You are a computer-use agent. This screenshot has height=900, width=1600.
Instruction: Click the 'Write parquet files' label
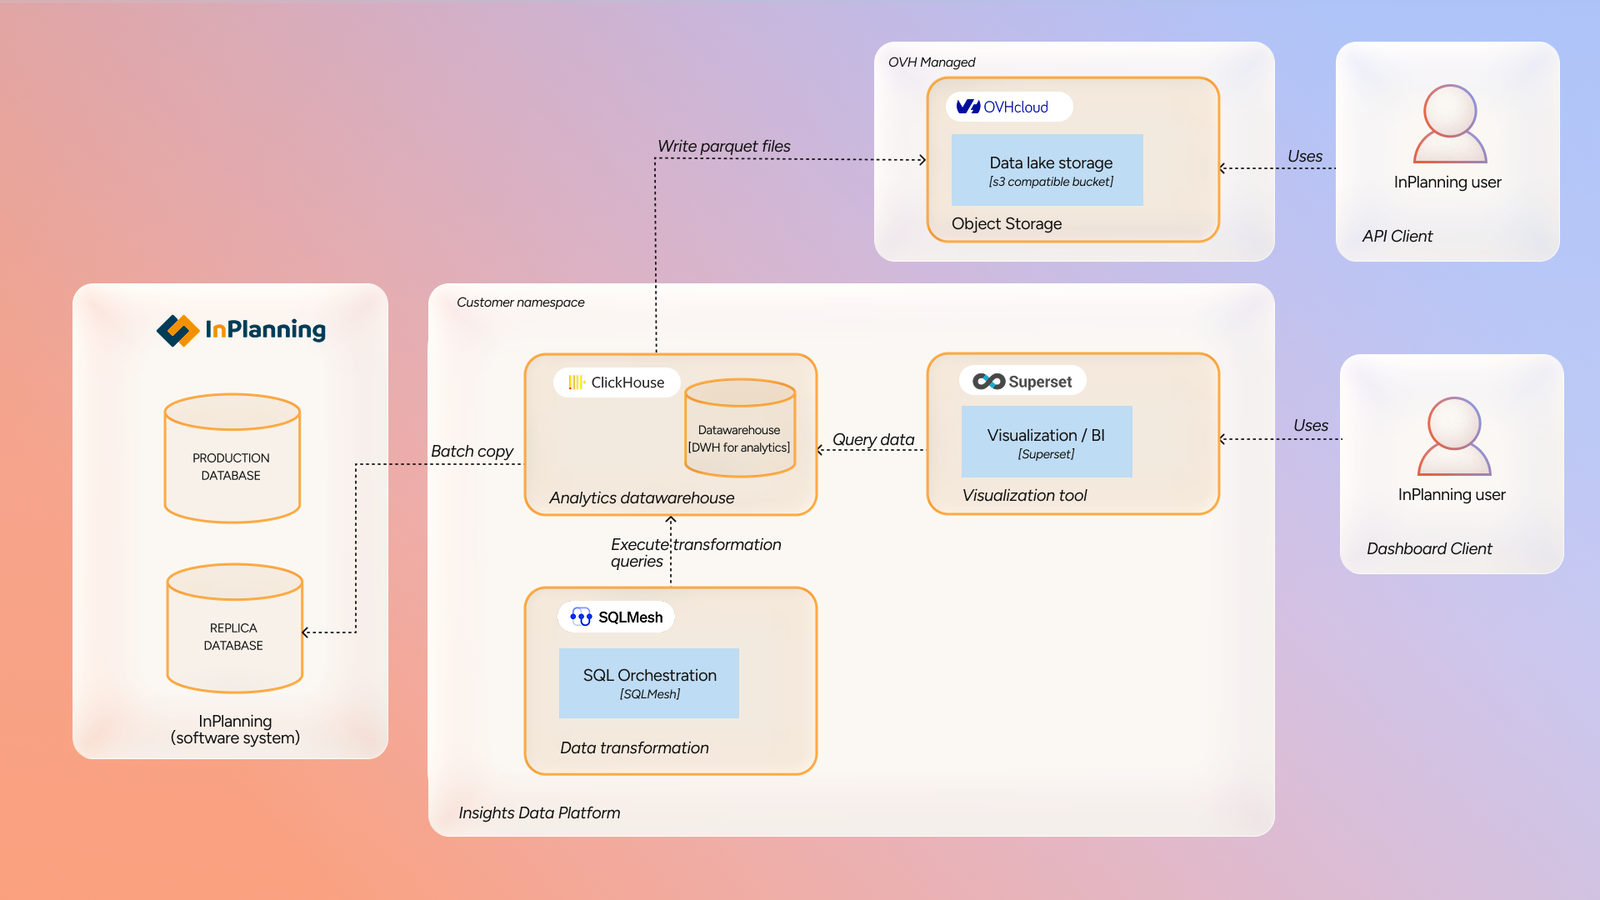coord(724,146)
